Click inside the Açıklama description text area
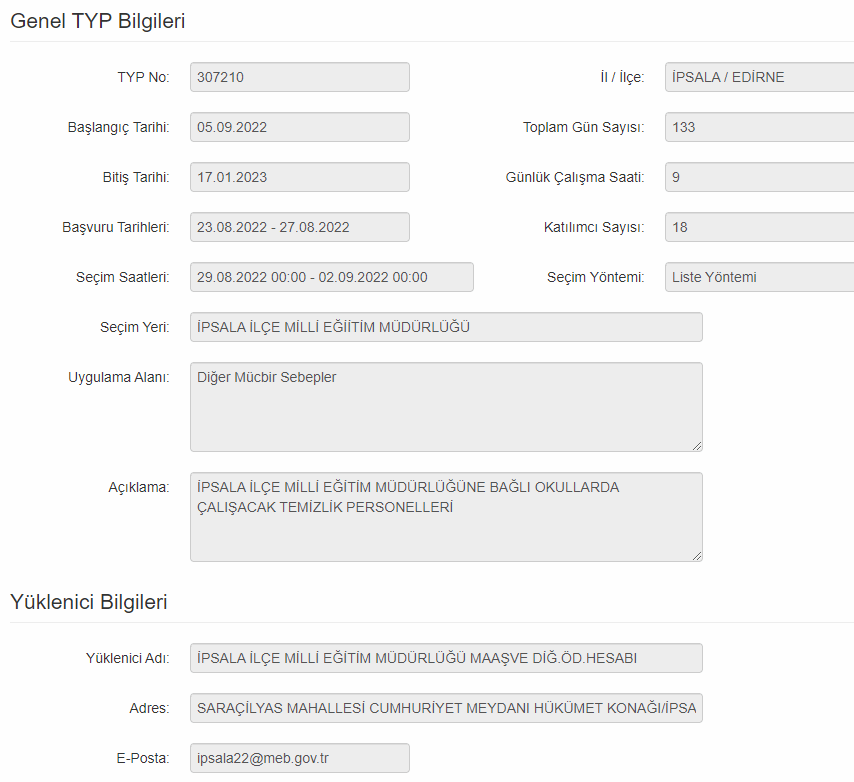 [x=445, y=516]
